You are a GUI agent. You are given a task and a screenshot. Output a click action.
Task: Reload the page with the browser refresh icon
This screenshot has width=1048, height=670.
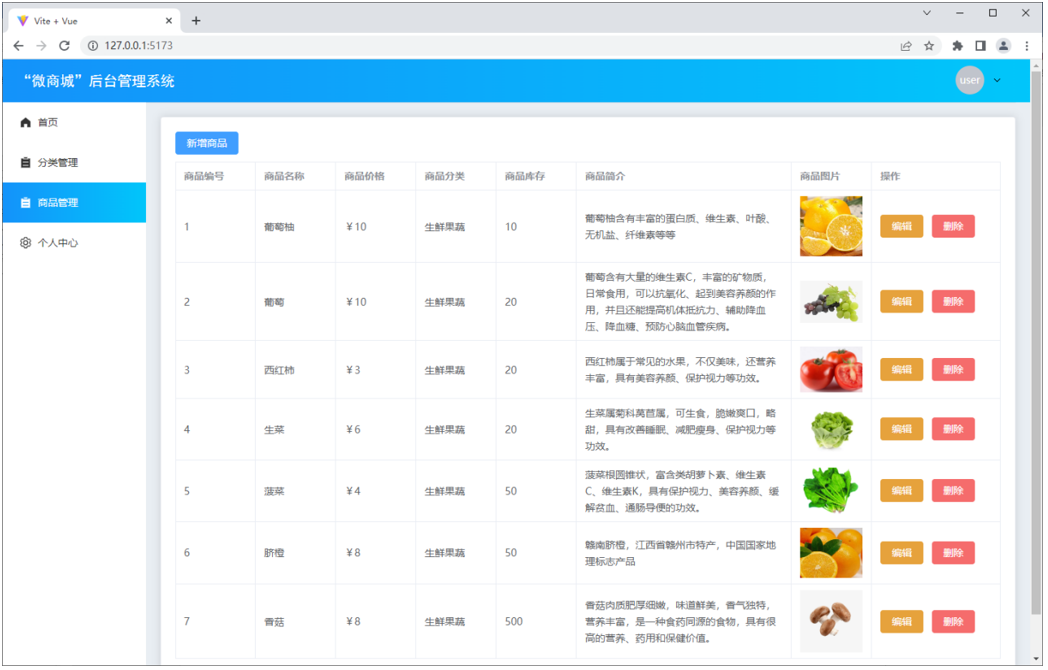65,46
